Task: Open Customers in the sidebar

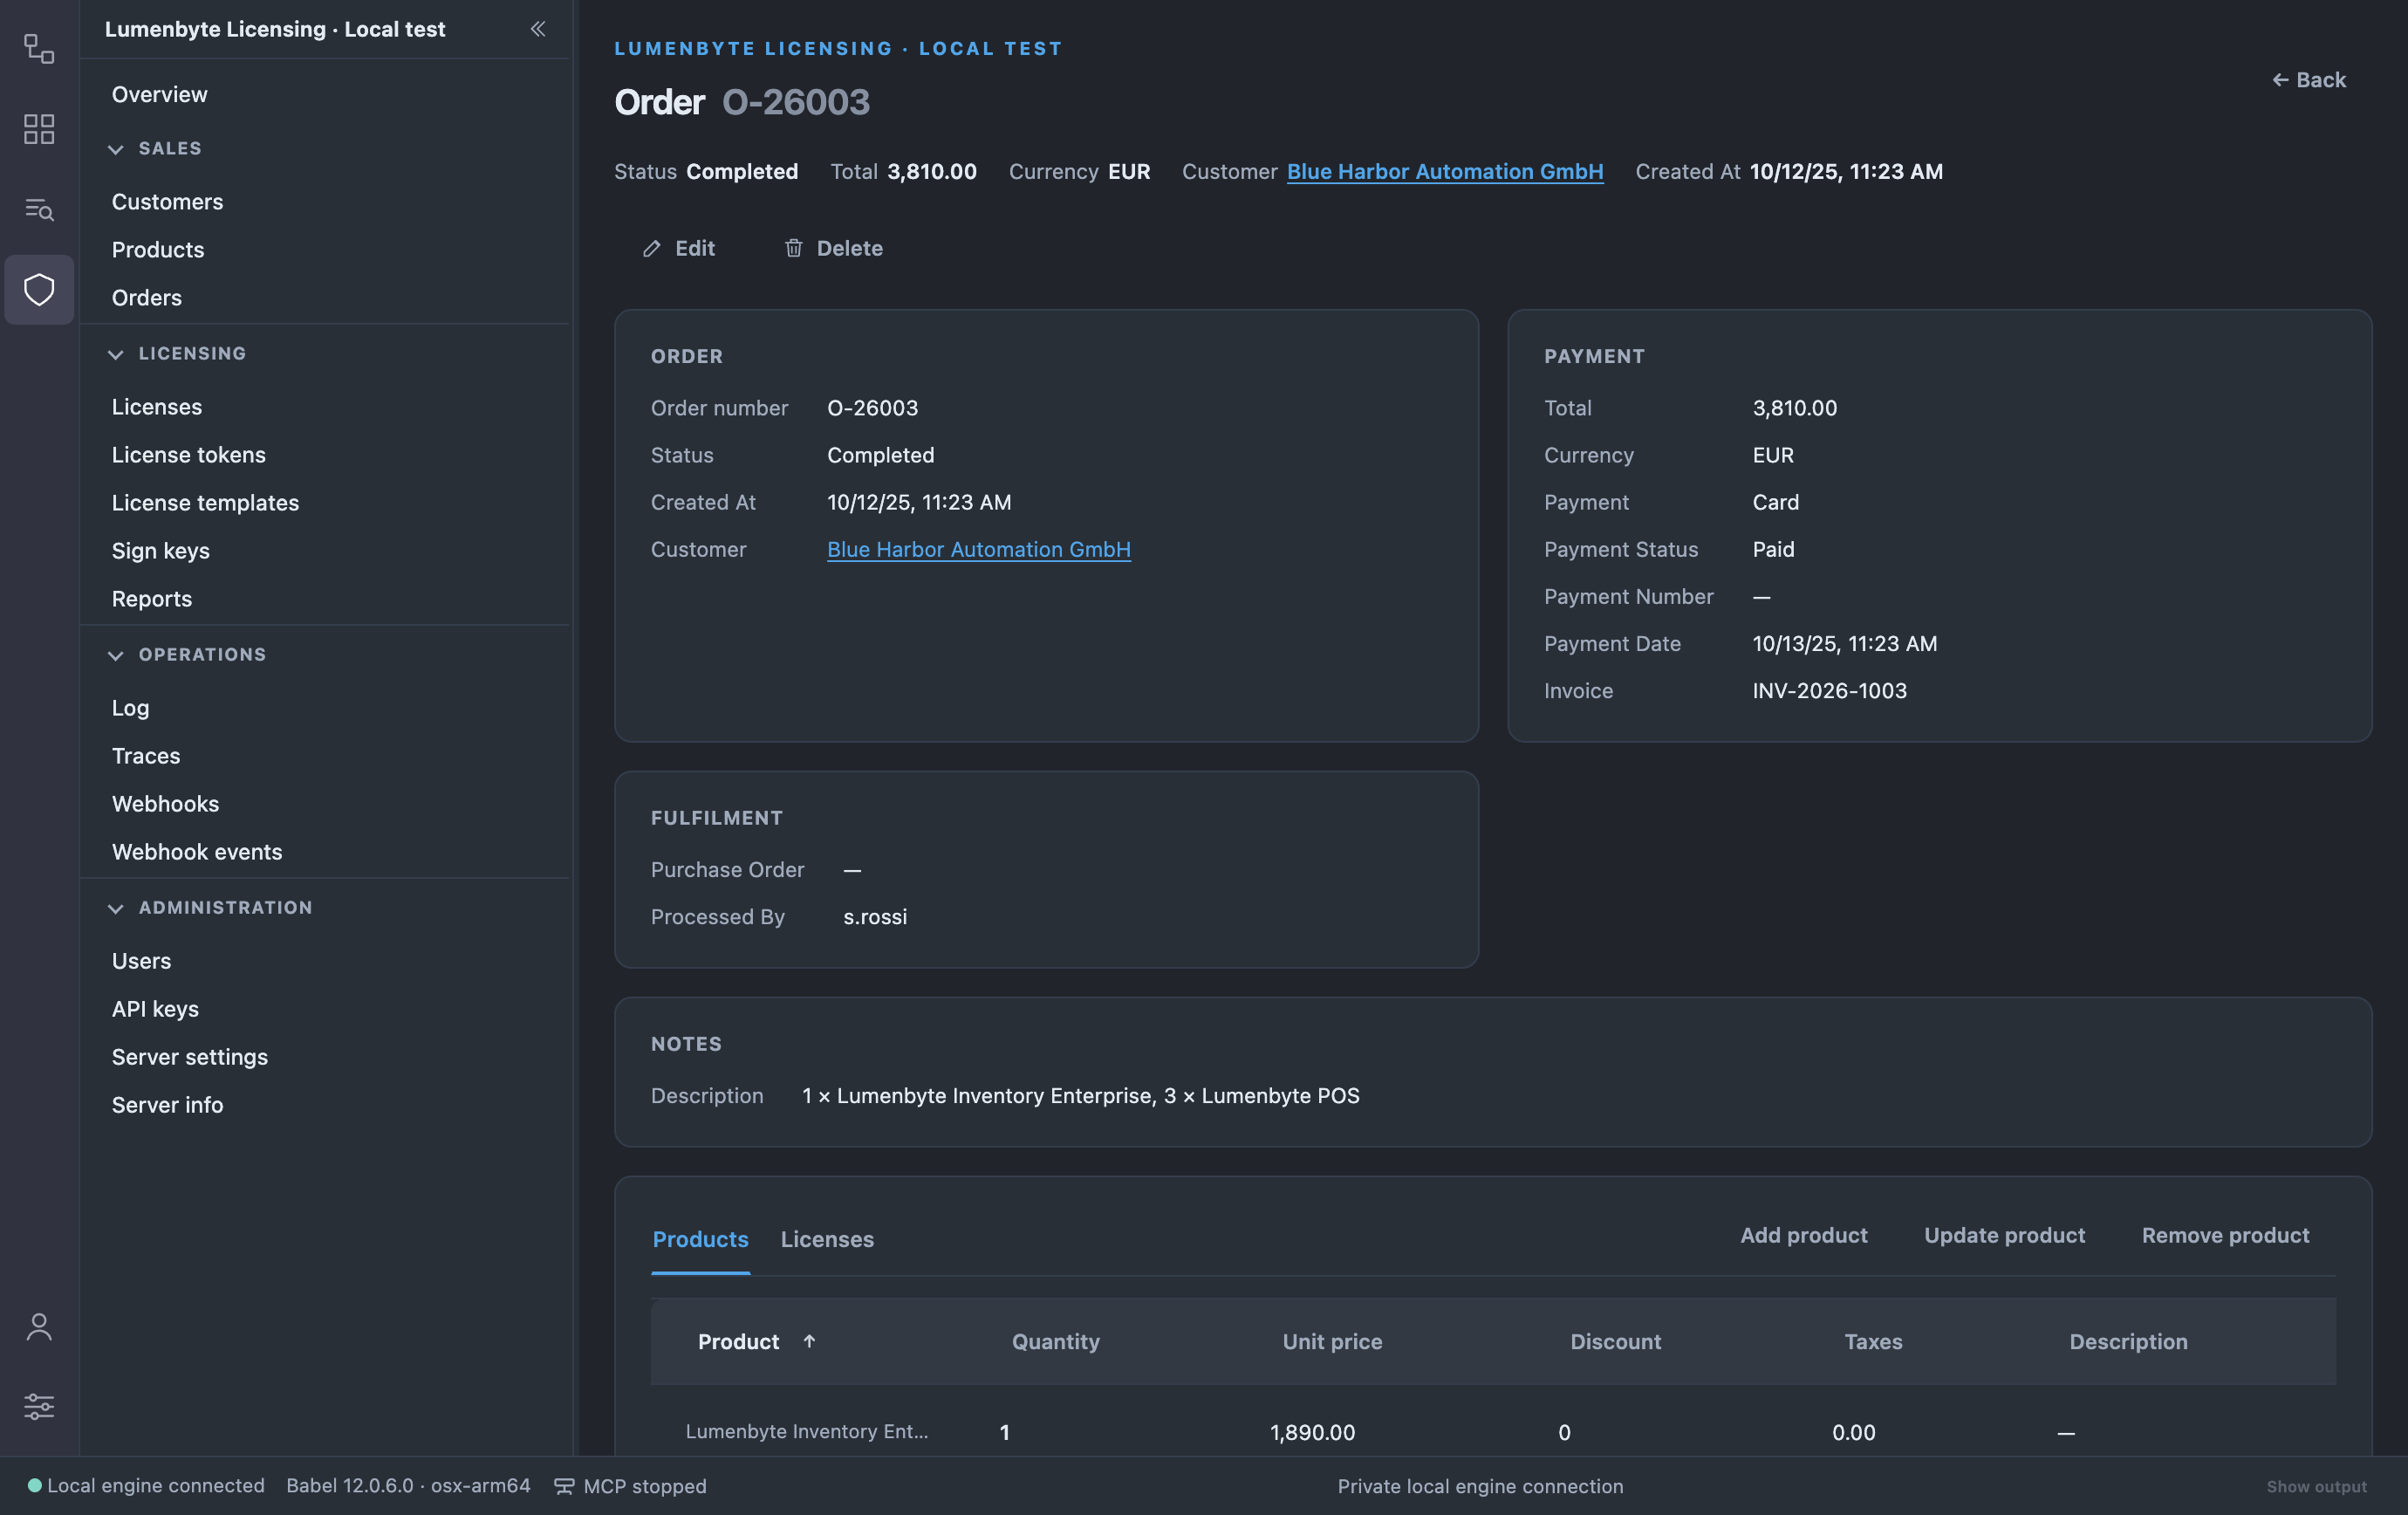Action: point(168,202)
